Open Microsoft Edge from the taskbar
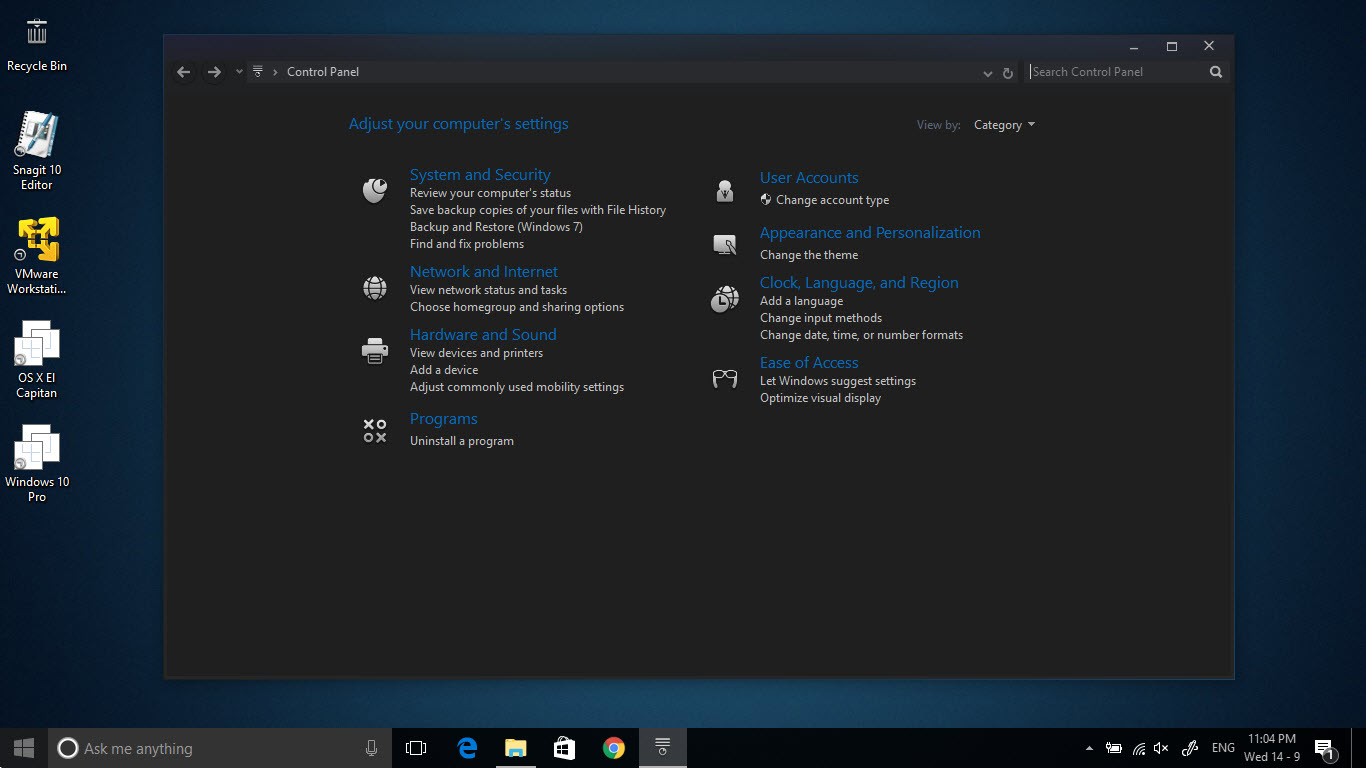 pos(466,747)
